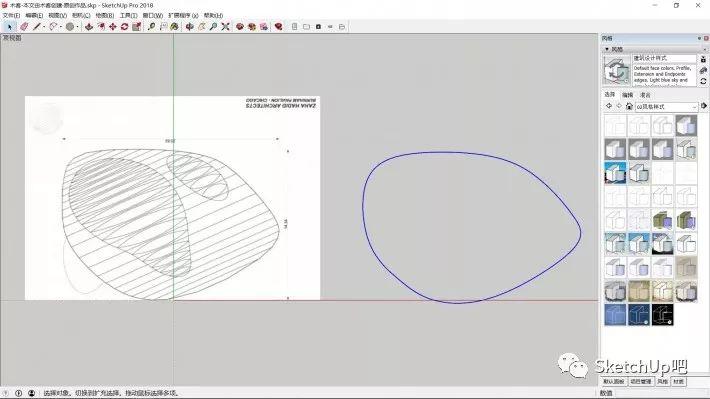
Task: Activate the red Rotate tool
Action: [x=125, y=27]
